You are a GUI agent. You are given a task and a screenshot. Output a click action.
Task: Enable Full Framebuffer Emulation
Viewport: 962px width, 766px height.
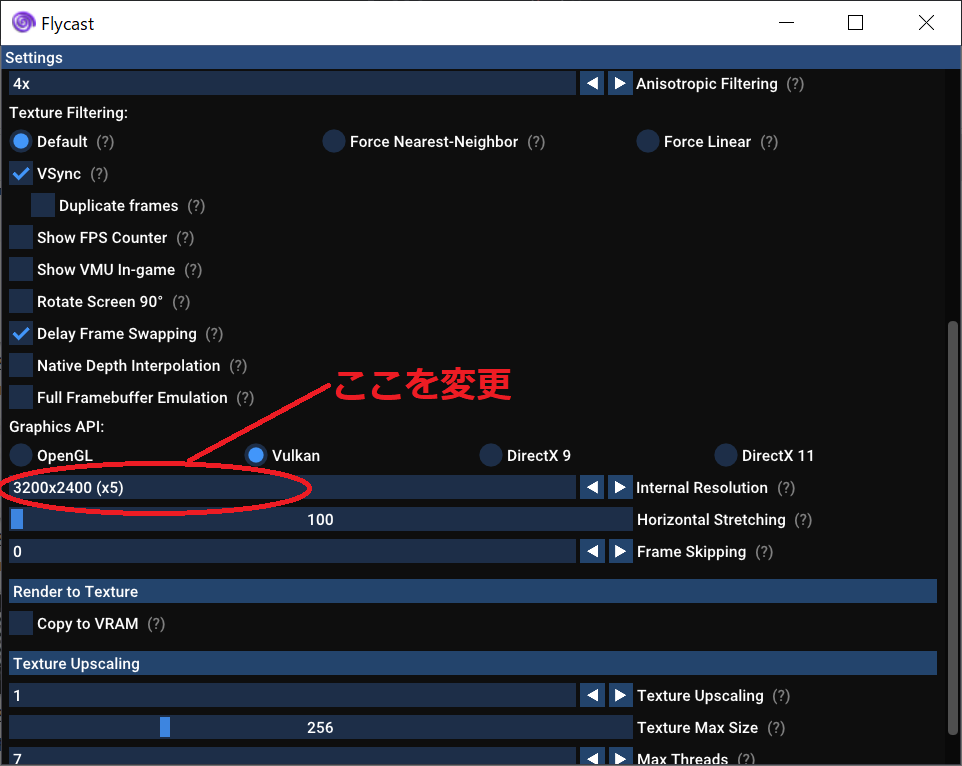pyautogui.click(x=21, y=397)
